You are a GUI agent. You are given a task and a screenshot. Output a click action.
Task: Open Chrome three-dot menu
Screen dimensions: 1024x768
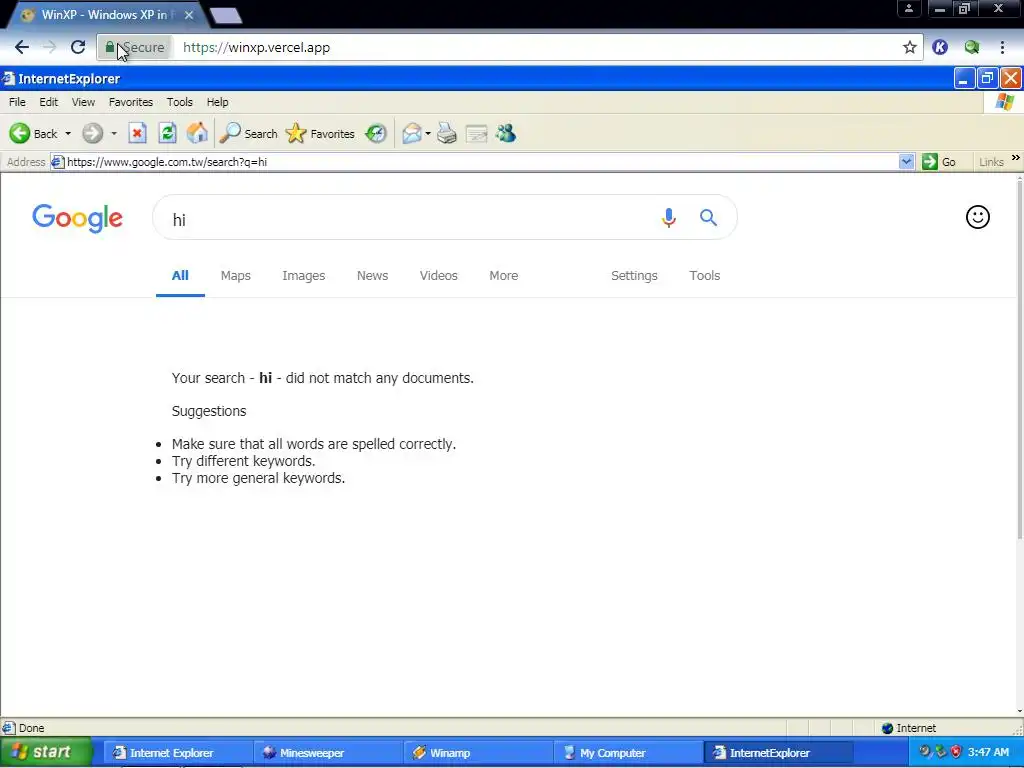(x=1002, y=47)
